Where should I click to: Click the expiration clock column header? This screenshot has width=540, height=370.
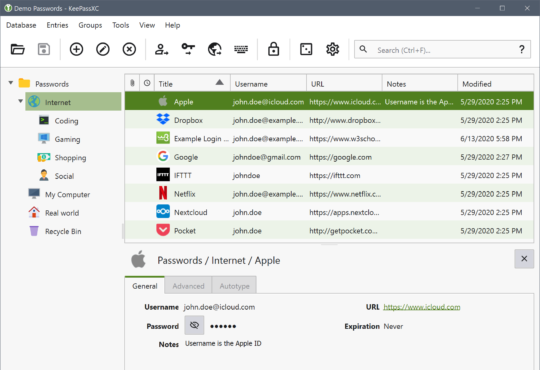pos(147,83)
